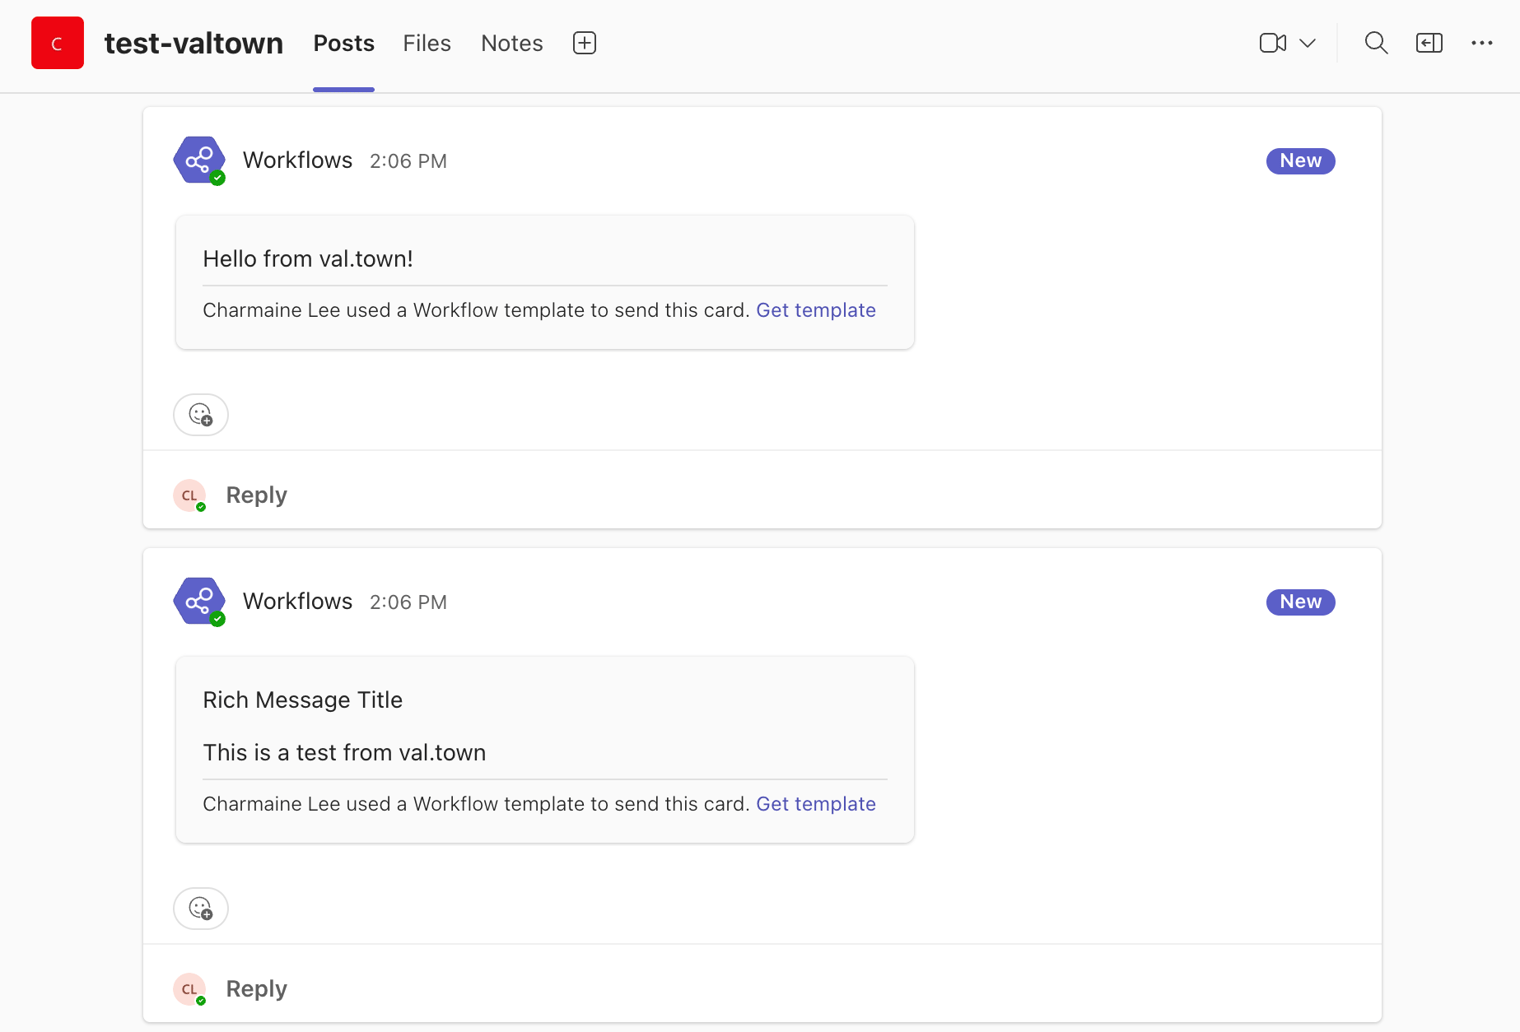Add reaction to Hello from val.town post
Image resolution: width=1520 pixels, height=1032 pixels.
tap(201, 414)
